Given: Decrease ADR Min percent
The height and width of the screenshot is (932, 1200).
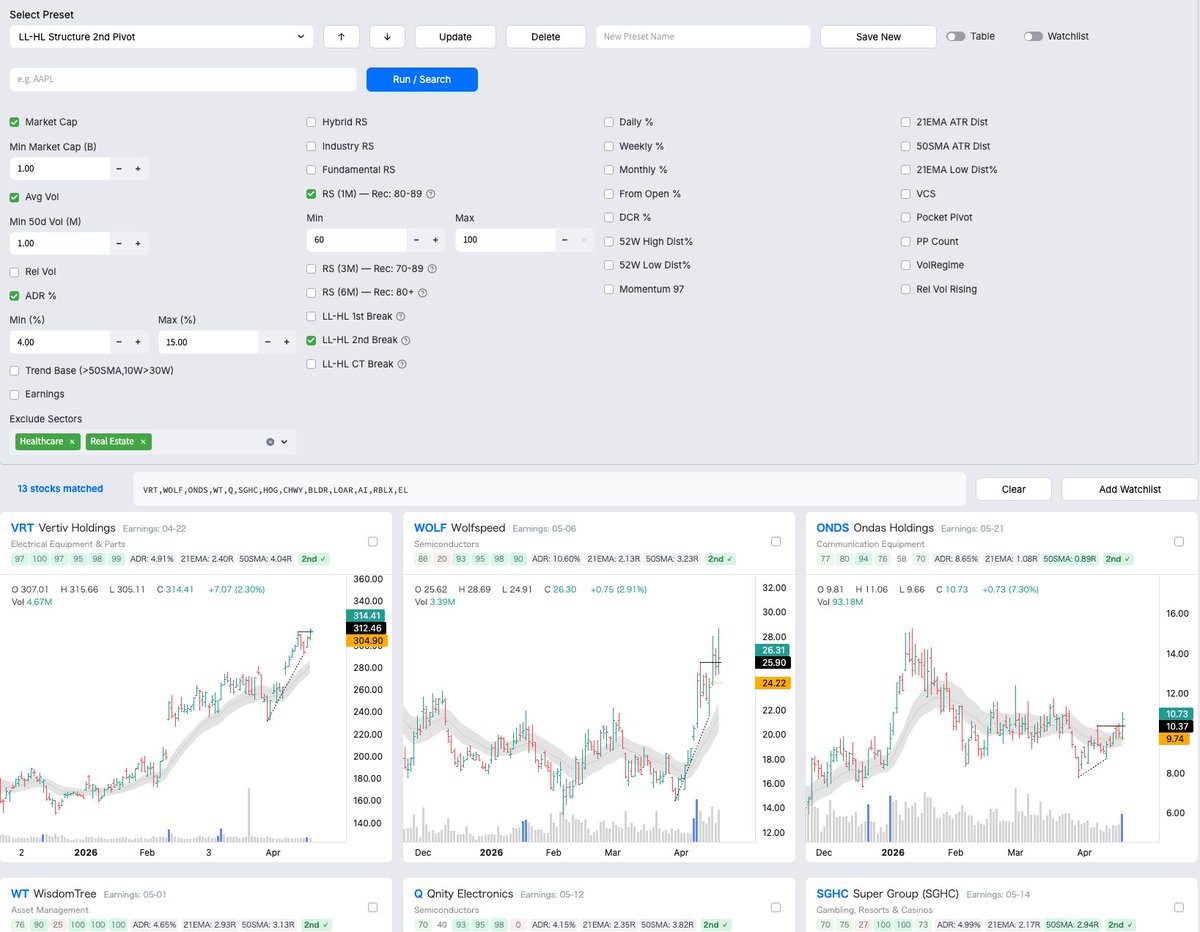Looking at the screenshot, I should coord(119,342).
